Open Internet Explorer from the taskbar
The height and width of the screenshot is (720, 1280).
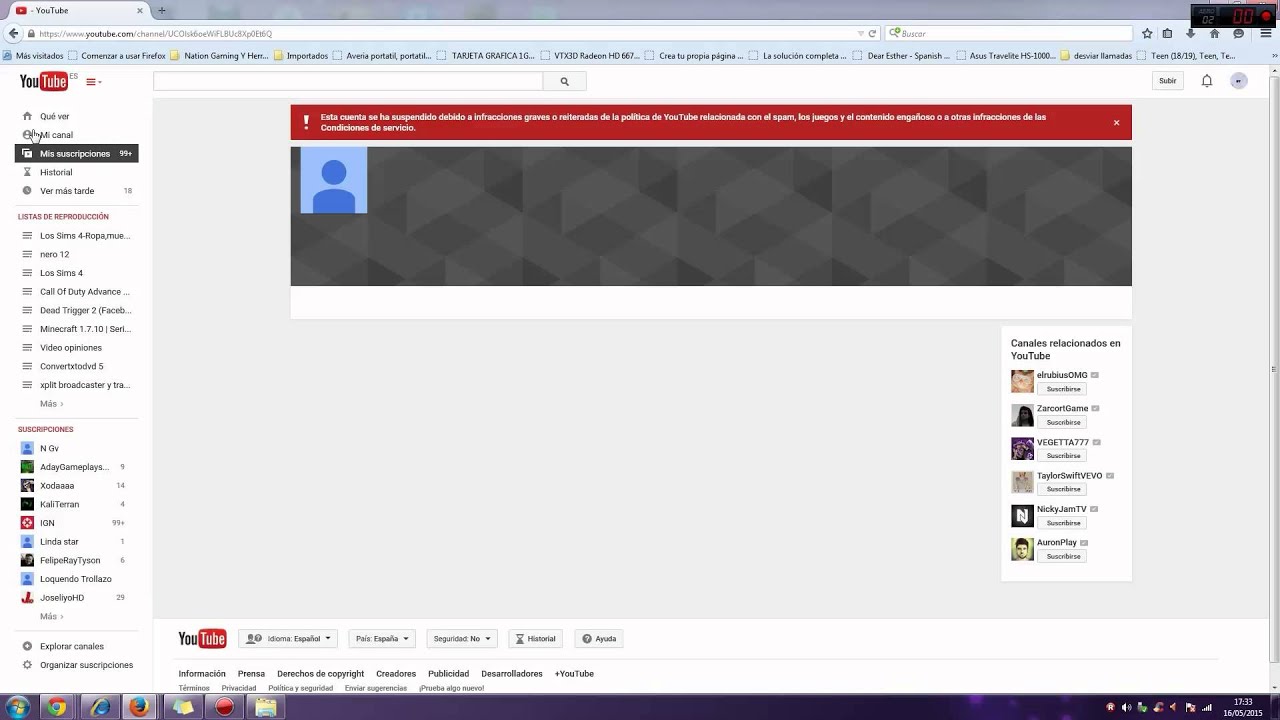tap(99, 708)
